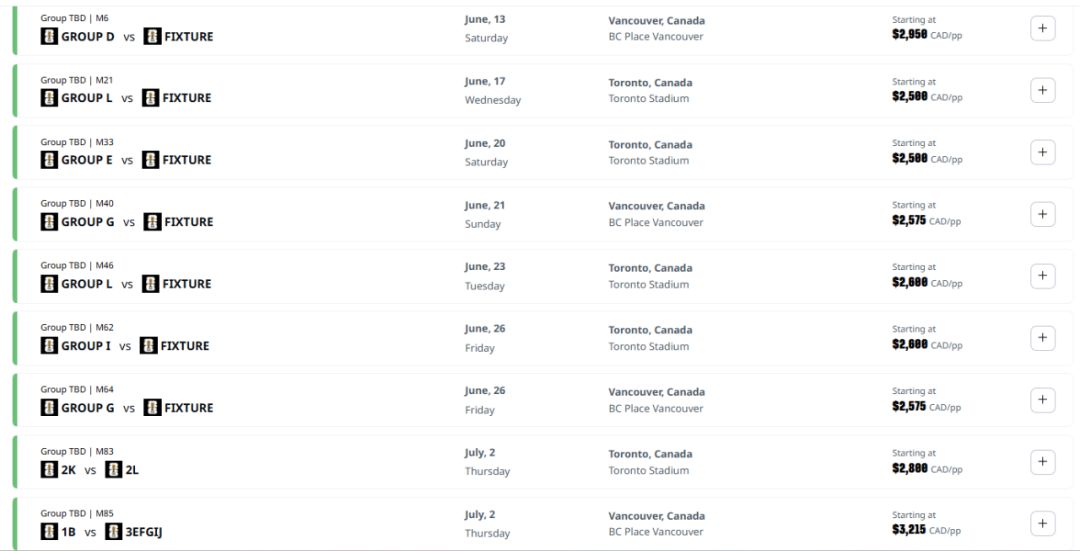Expand M40 Group G fixture details
Image resolution: width=1080 pixels, height=551 pixels.
pos(1042,214)
